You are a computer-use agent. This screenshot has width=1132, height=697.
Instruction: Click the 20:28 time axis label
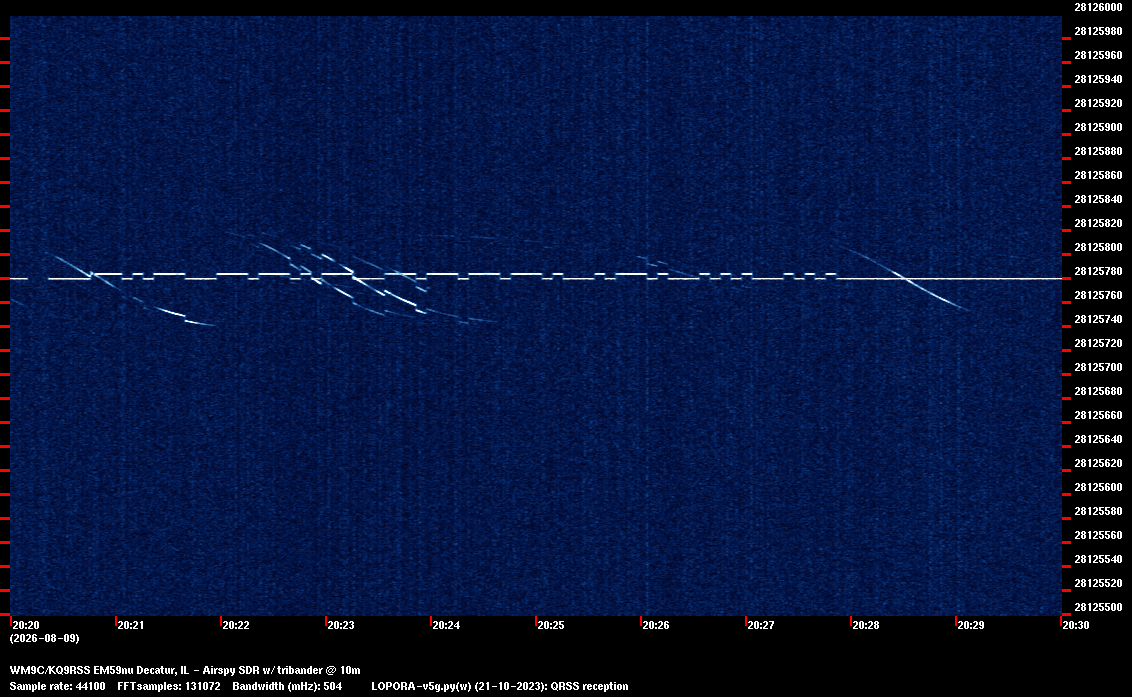point(866,625)
